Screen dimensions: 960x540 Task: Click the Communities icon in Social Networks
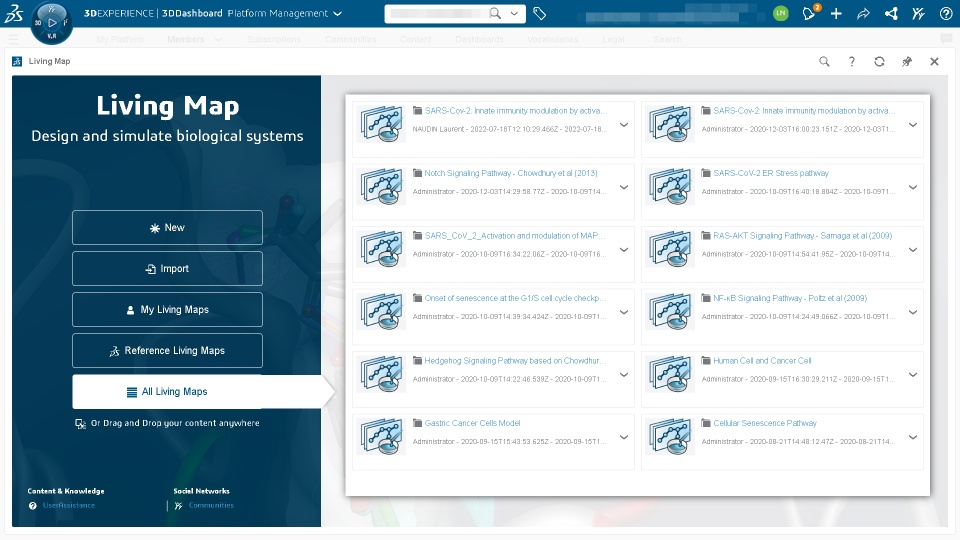click(x=178, y=506)
